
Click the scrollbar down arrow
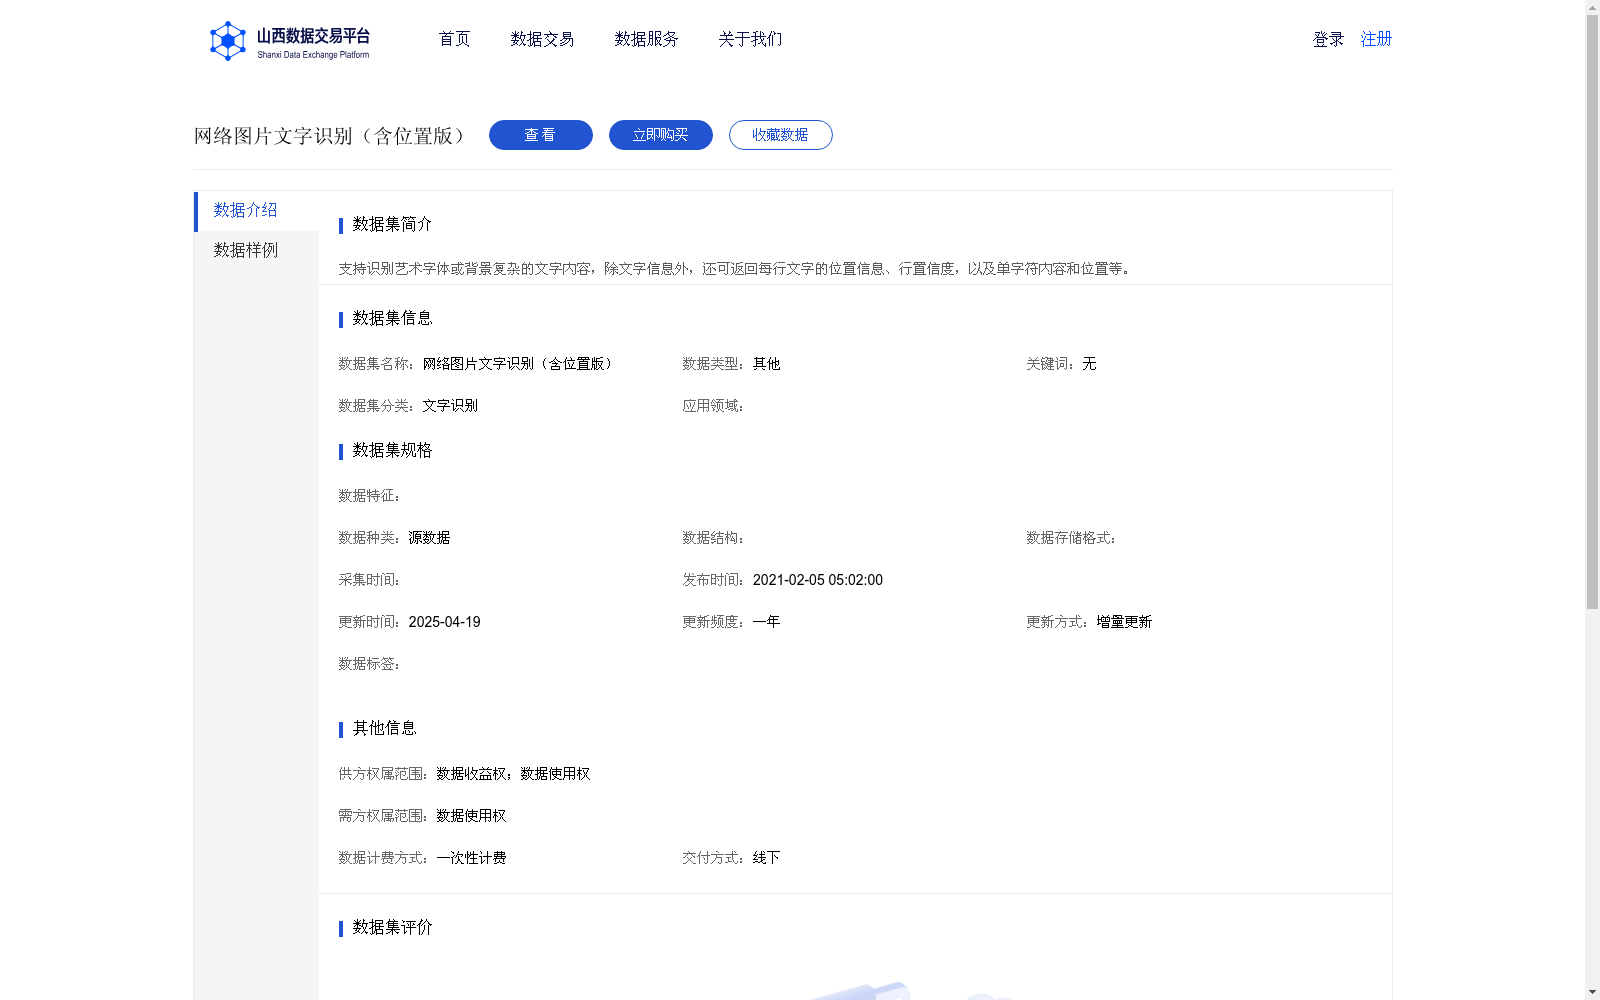(1592, 993)
